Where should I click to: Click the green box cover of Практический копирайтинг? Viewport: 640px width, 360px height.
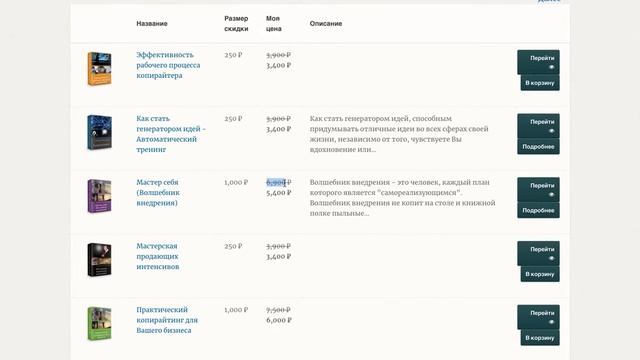pos(99,323)
